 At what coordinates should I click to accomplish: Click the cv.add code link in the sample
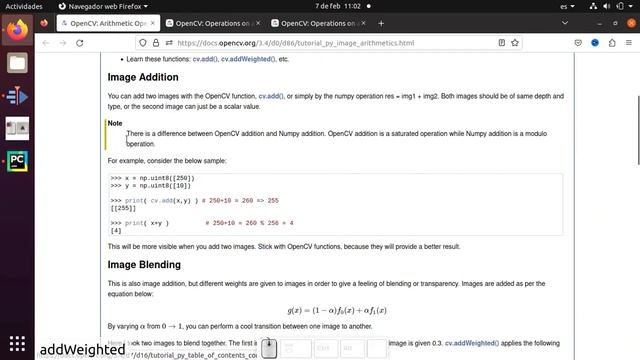(x=162, y=201)
